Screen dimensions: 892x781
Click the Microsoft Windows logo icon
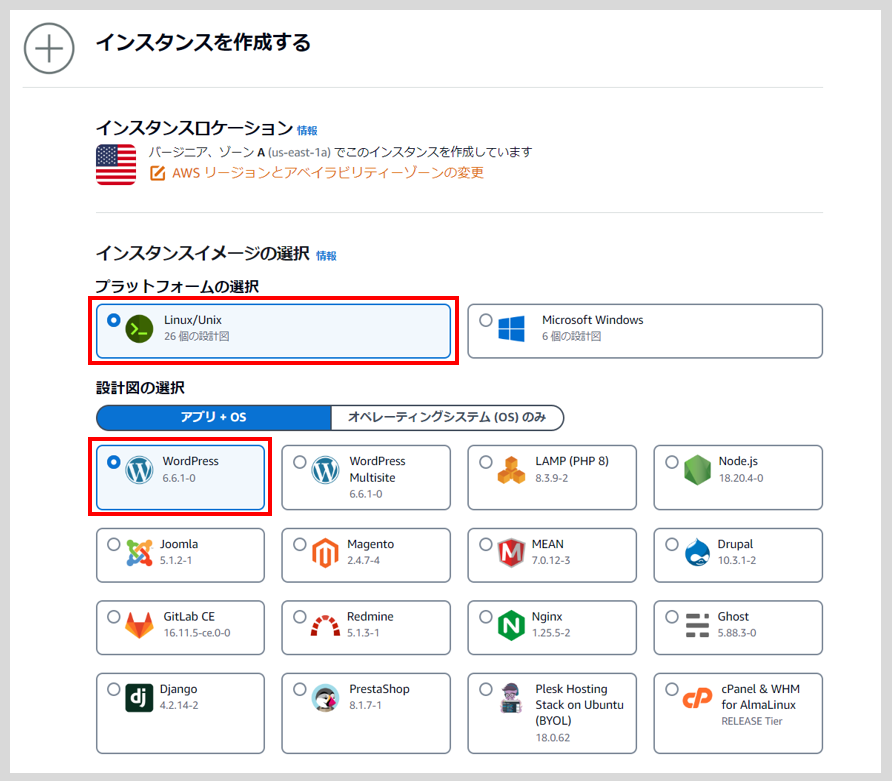tap(511, 329)
